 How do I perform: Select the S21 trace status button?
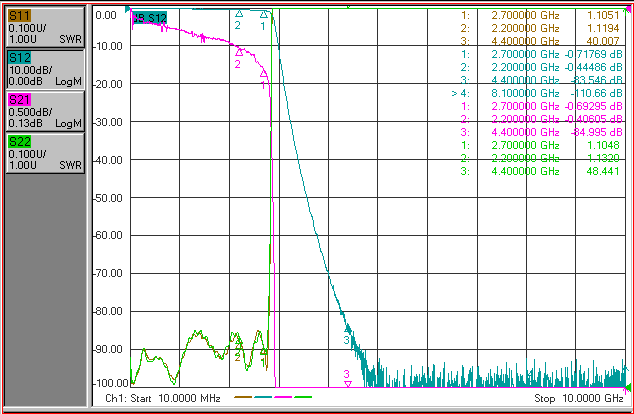pos(45,111)
